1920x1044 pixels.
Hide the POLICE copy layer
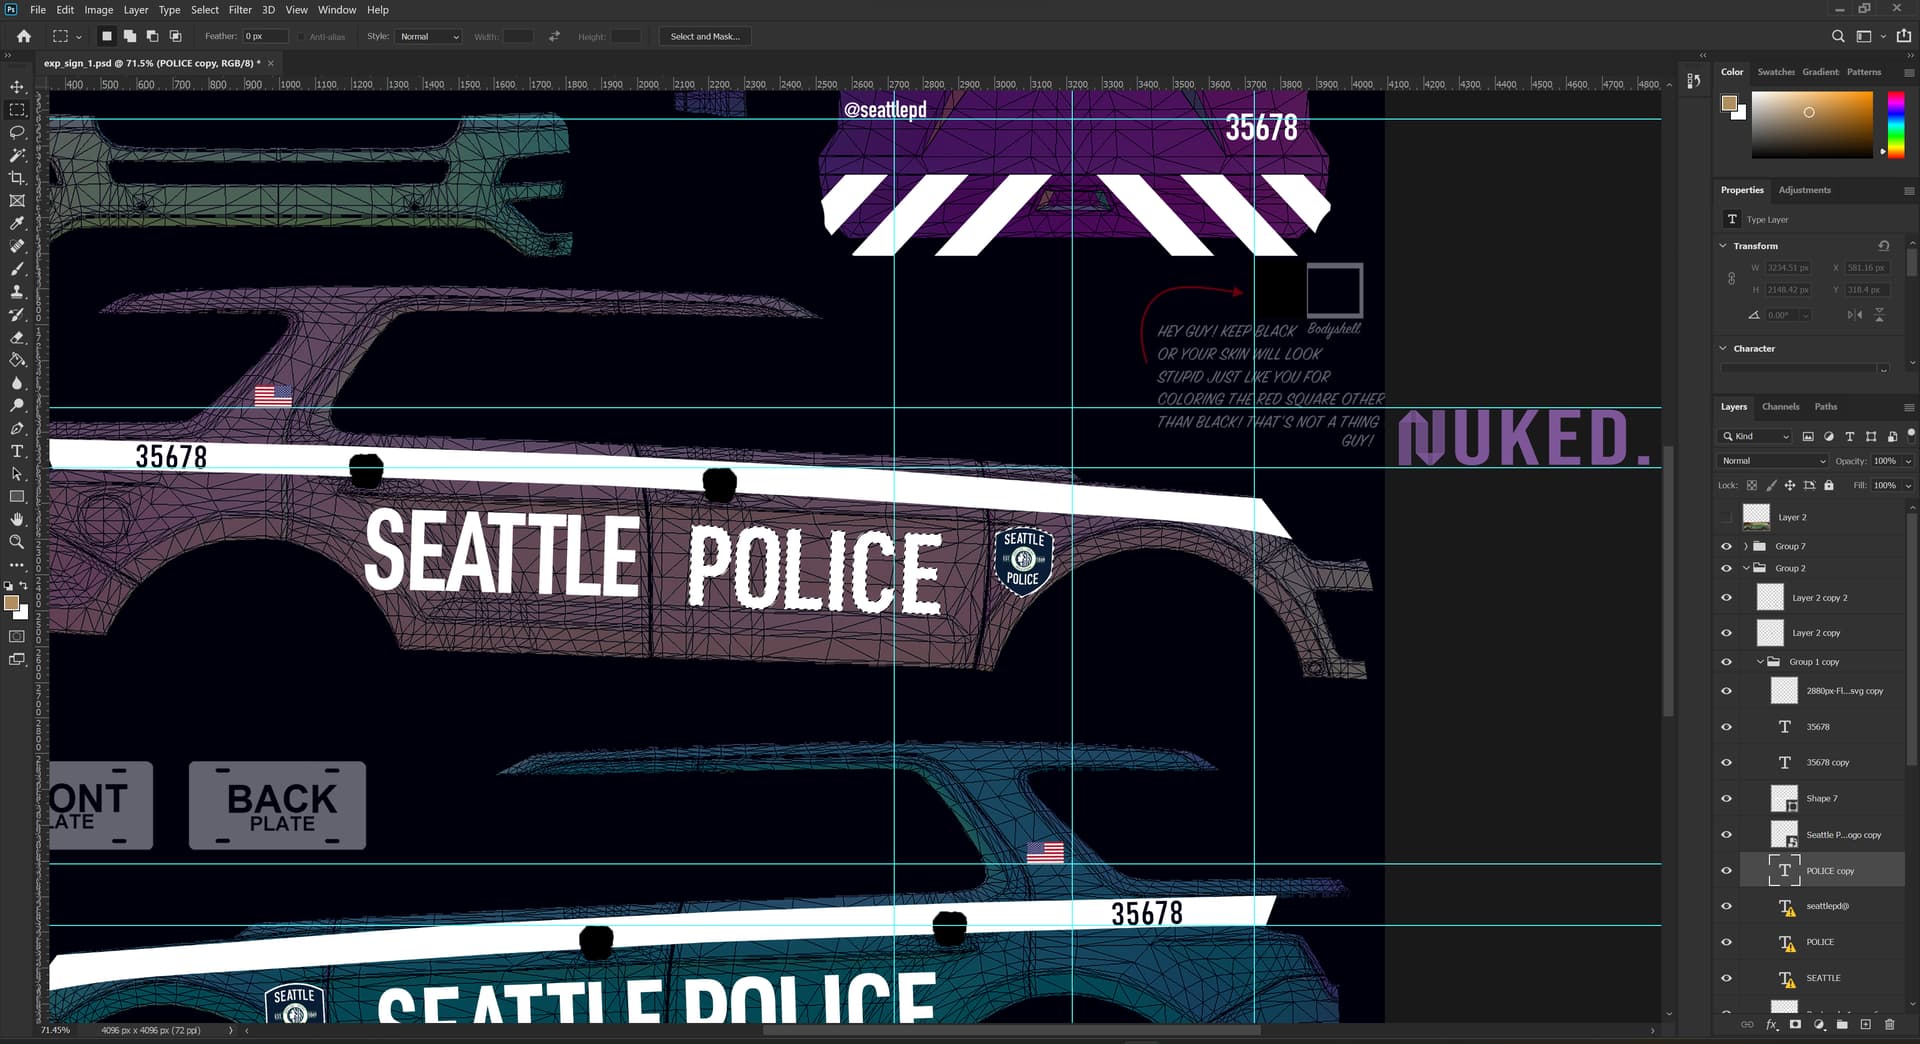[1726, 870]
